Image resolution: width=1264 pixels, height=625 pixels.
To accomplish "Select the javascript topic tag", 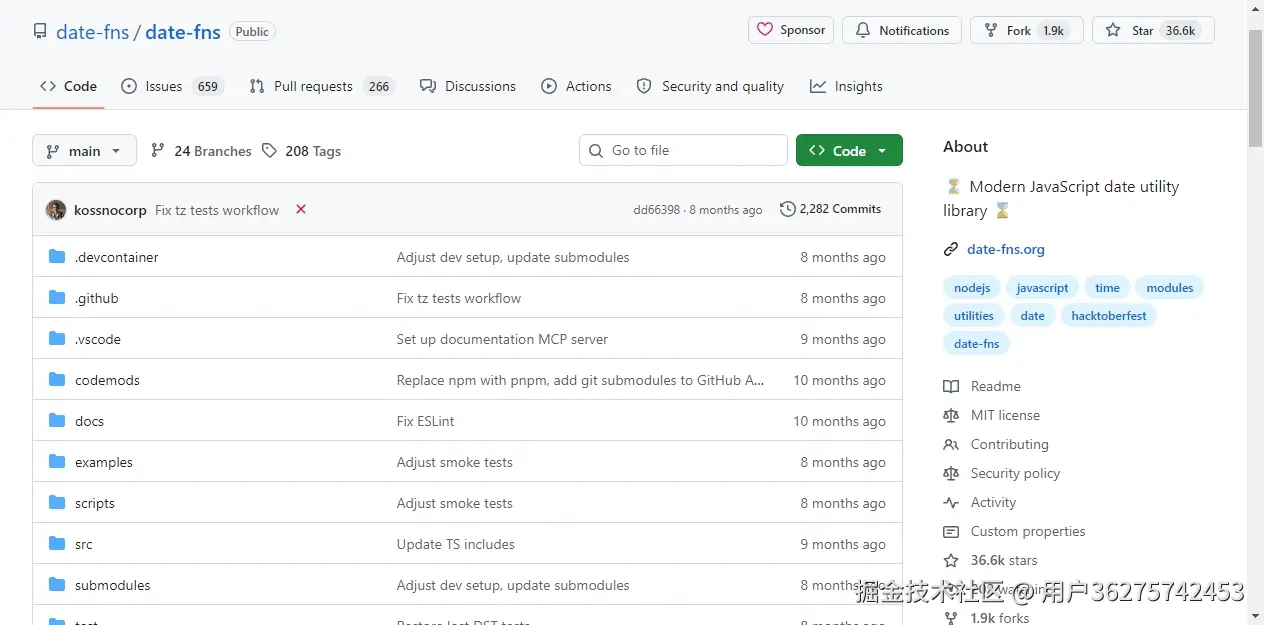I will [1043, 288].
